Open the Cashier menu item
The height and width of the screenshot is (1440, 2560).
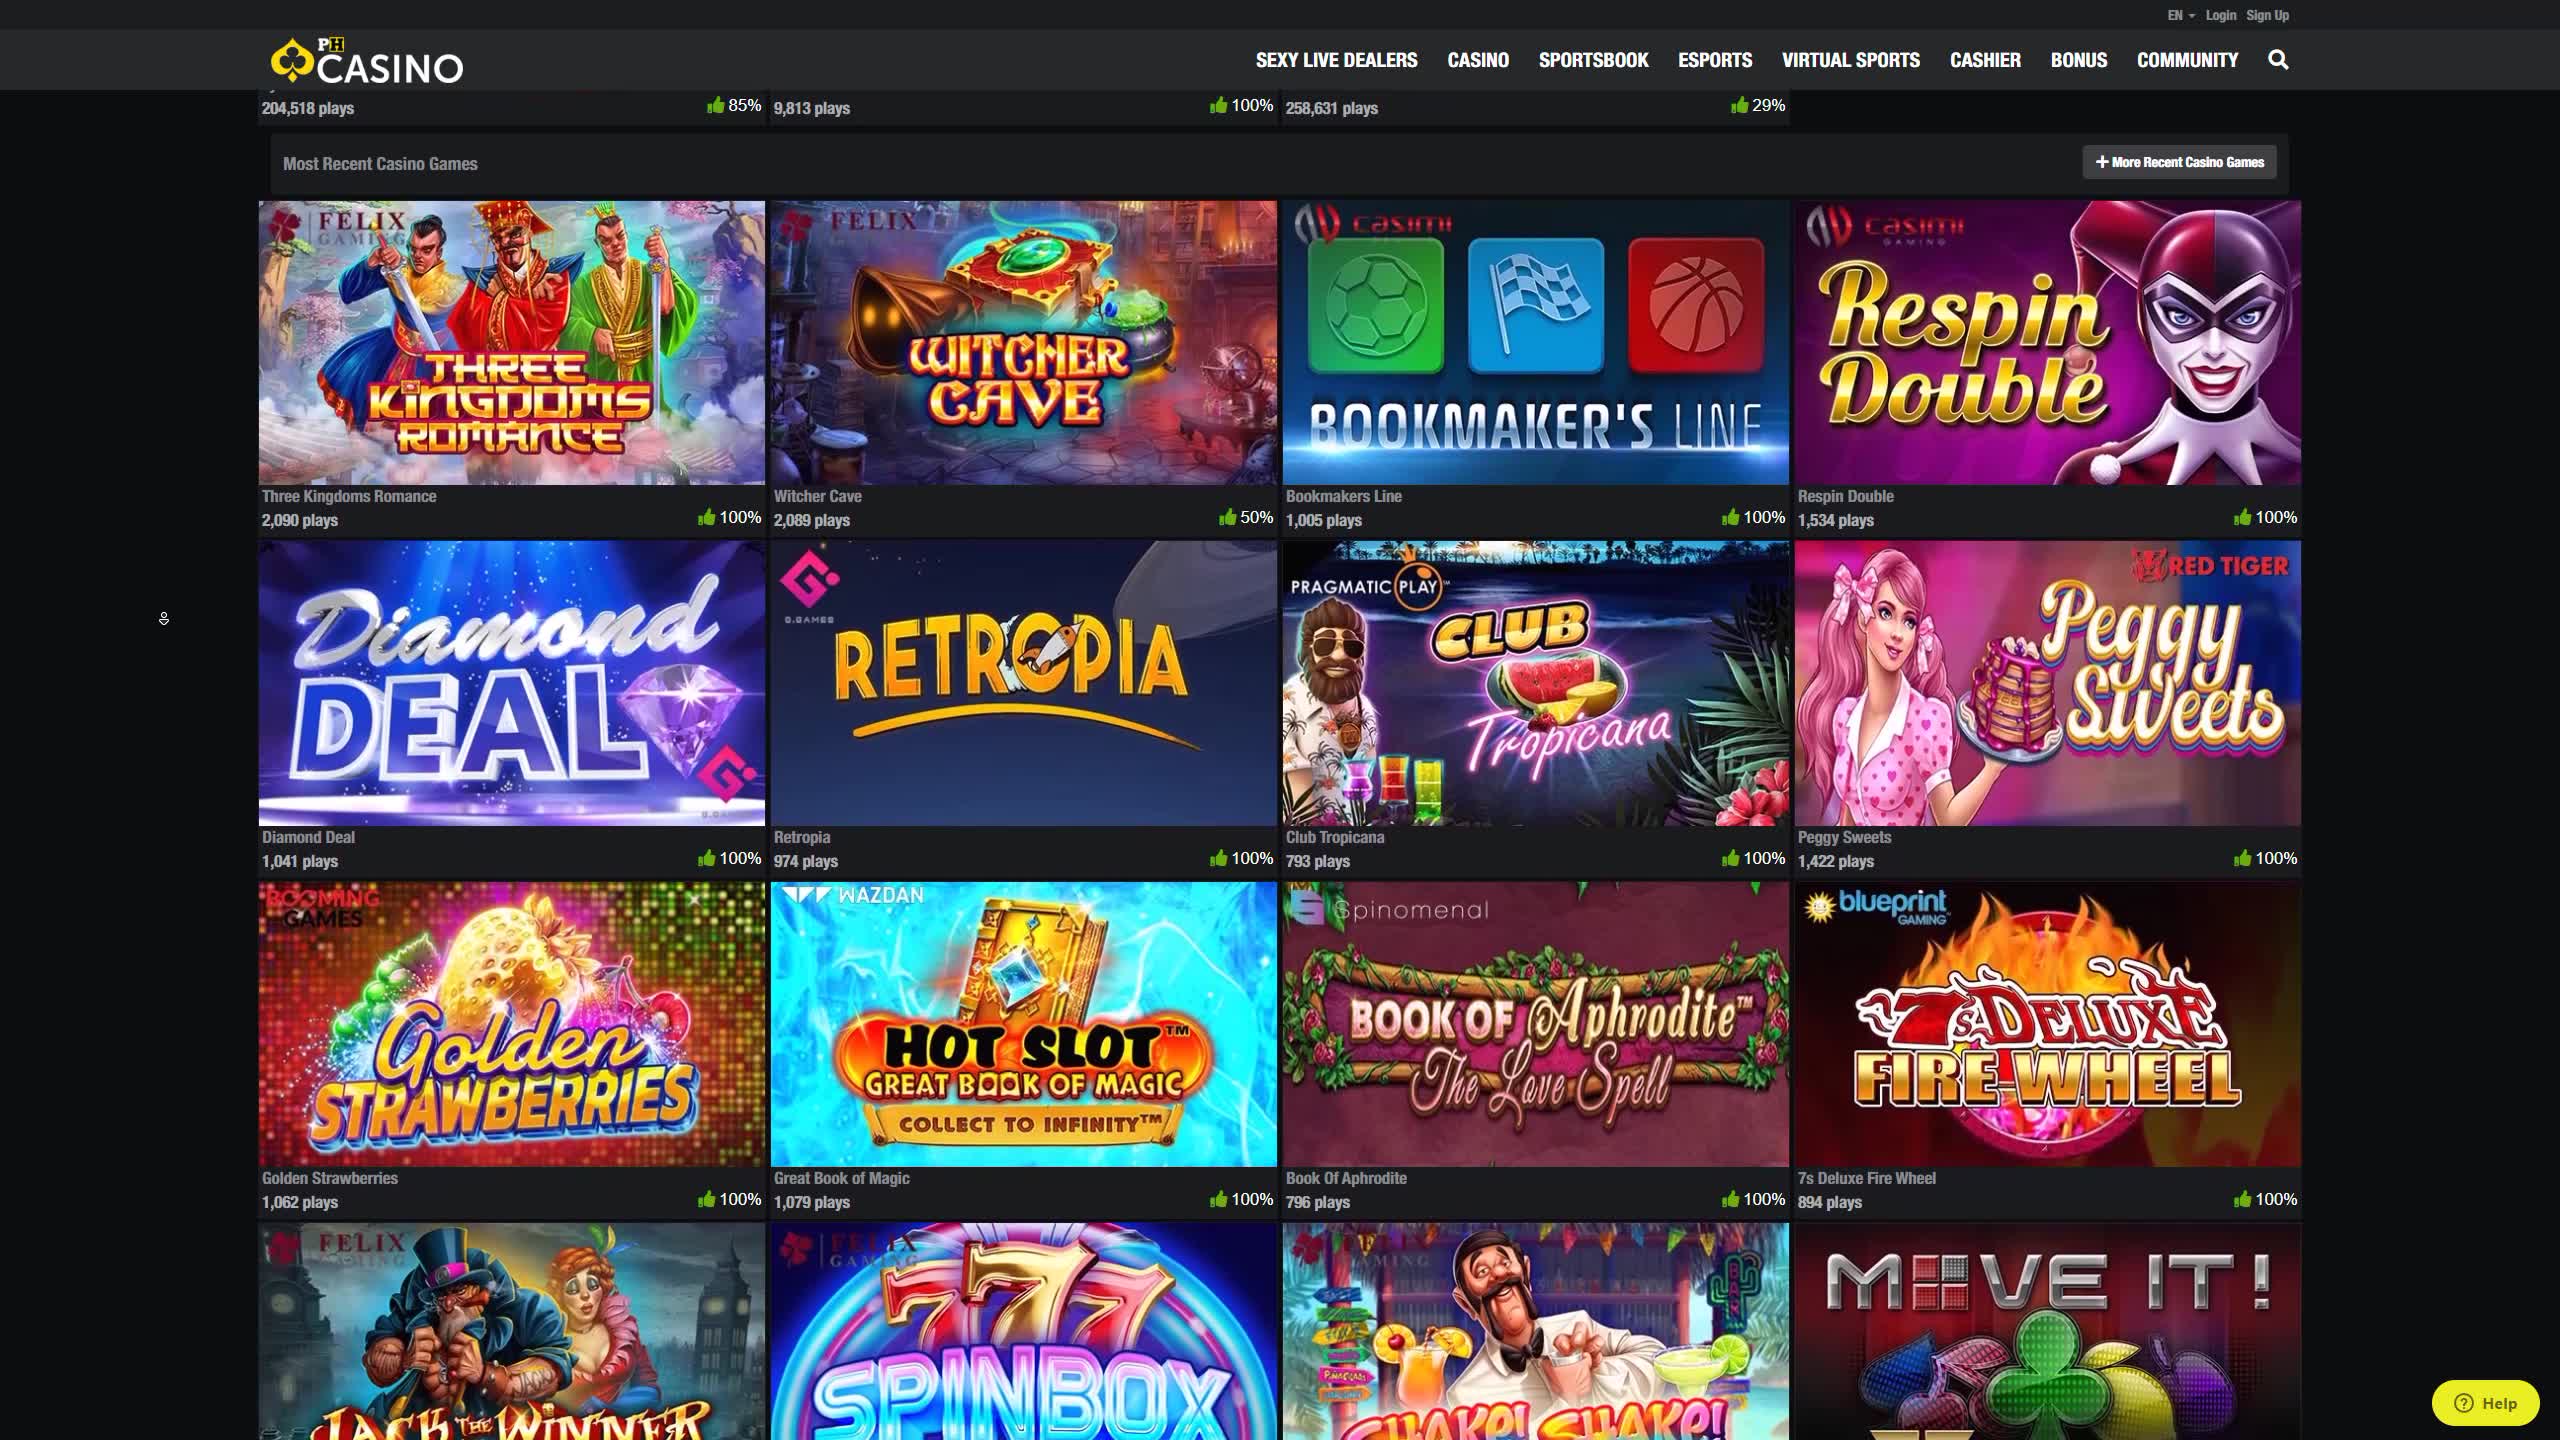[x=1985, y=60]
